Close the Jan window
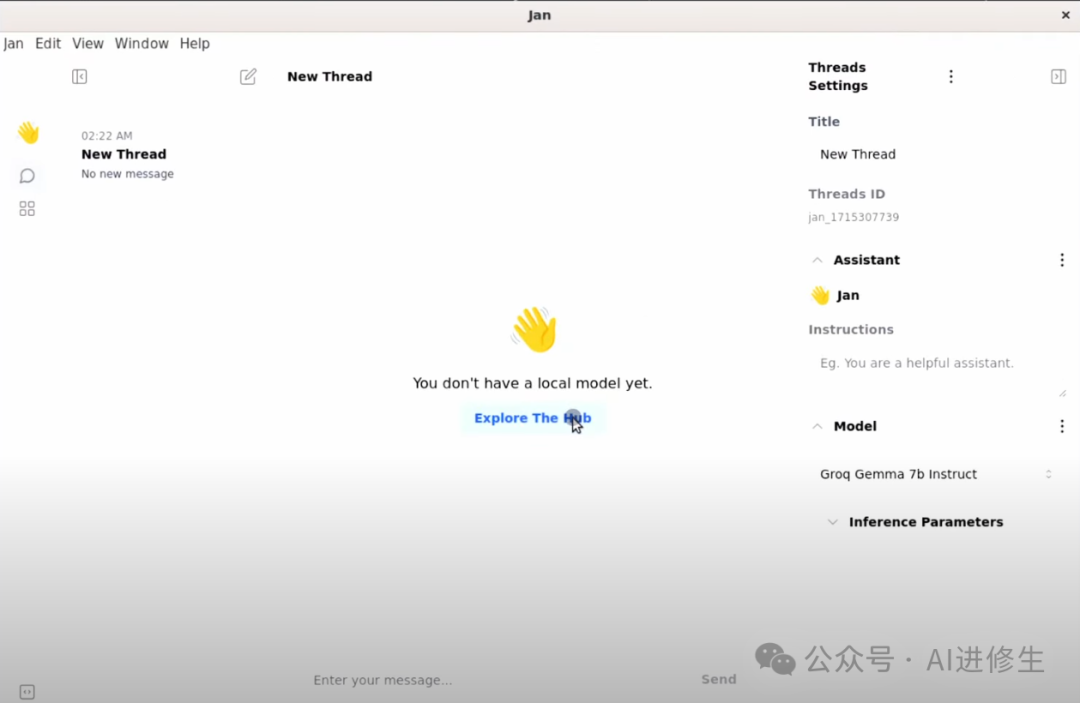 tap(1065, 15)
